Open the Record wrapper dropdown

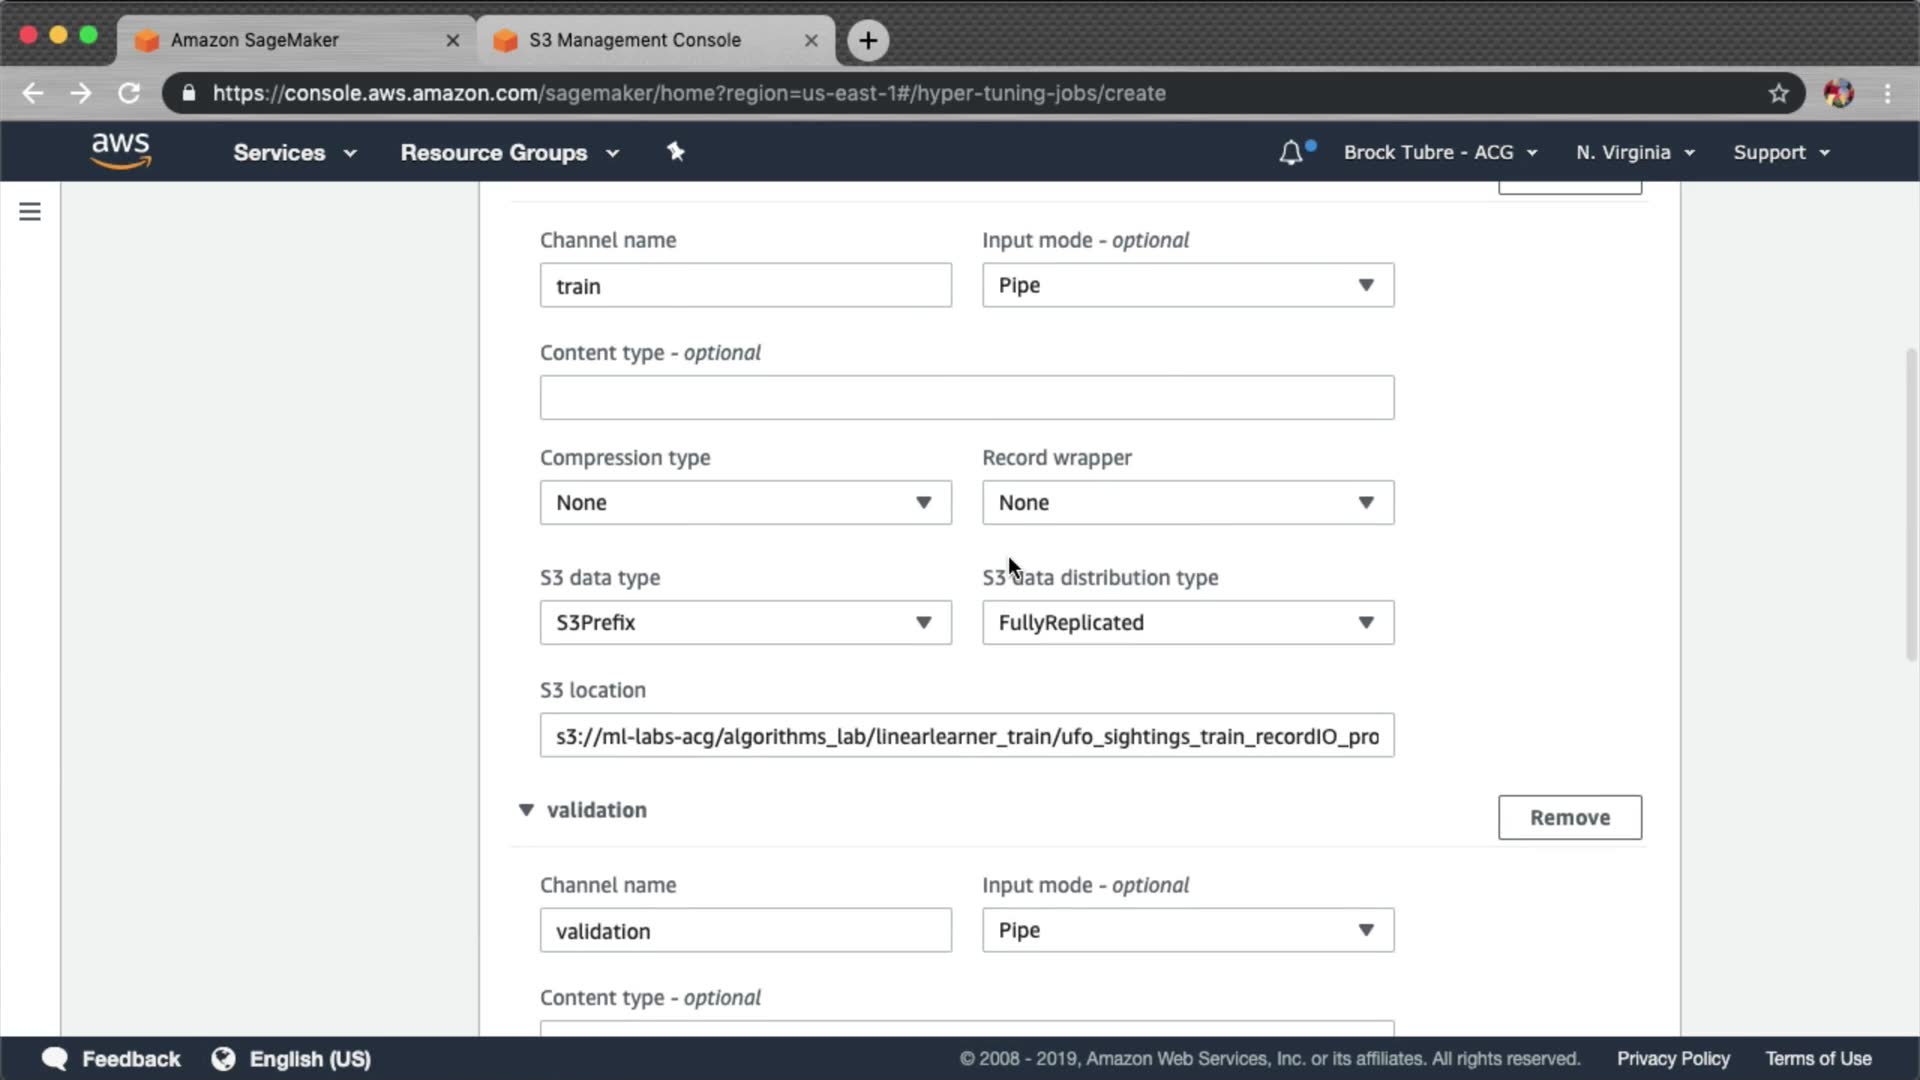pyautogui.click(x=1187, y=502)
